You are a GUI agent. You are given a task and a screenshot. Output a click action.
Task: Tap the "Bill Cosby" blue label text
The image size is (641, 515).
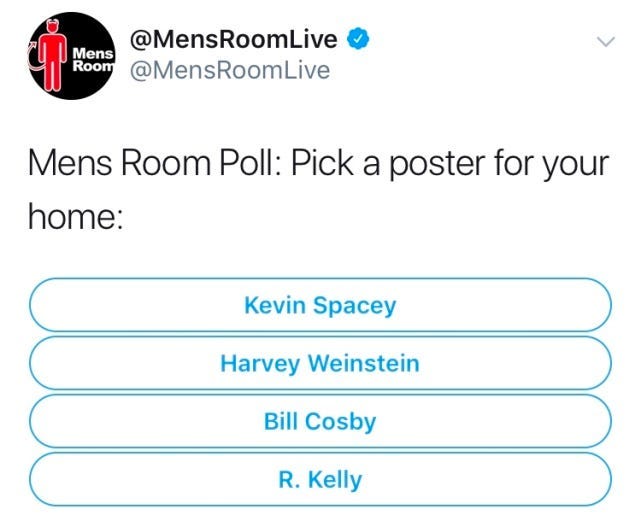320,421
